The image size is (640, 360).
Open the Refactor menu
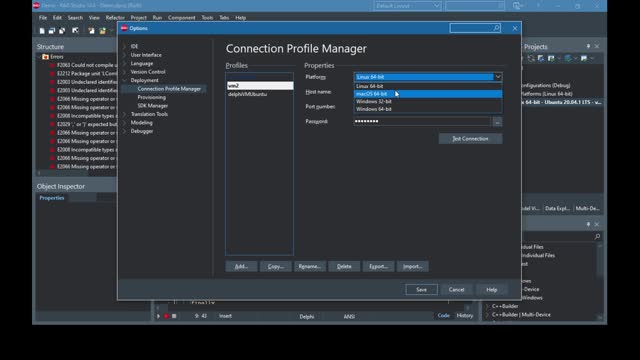coord(115,18)
